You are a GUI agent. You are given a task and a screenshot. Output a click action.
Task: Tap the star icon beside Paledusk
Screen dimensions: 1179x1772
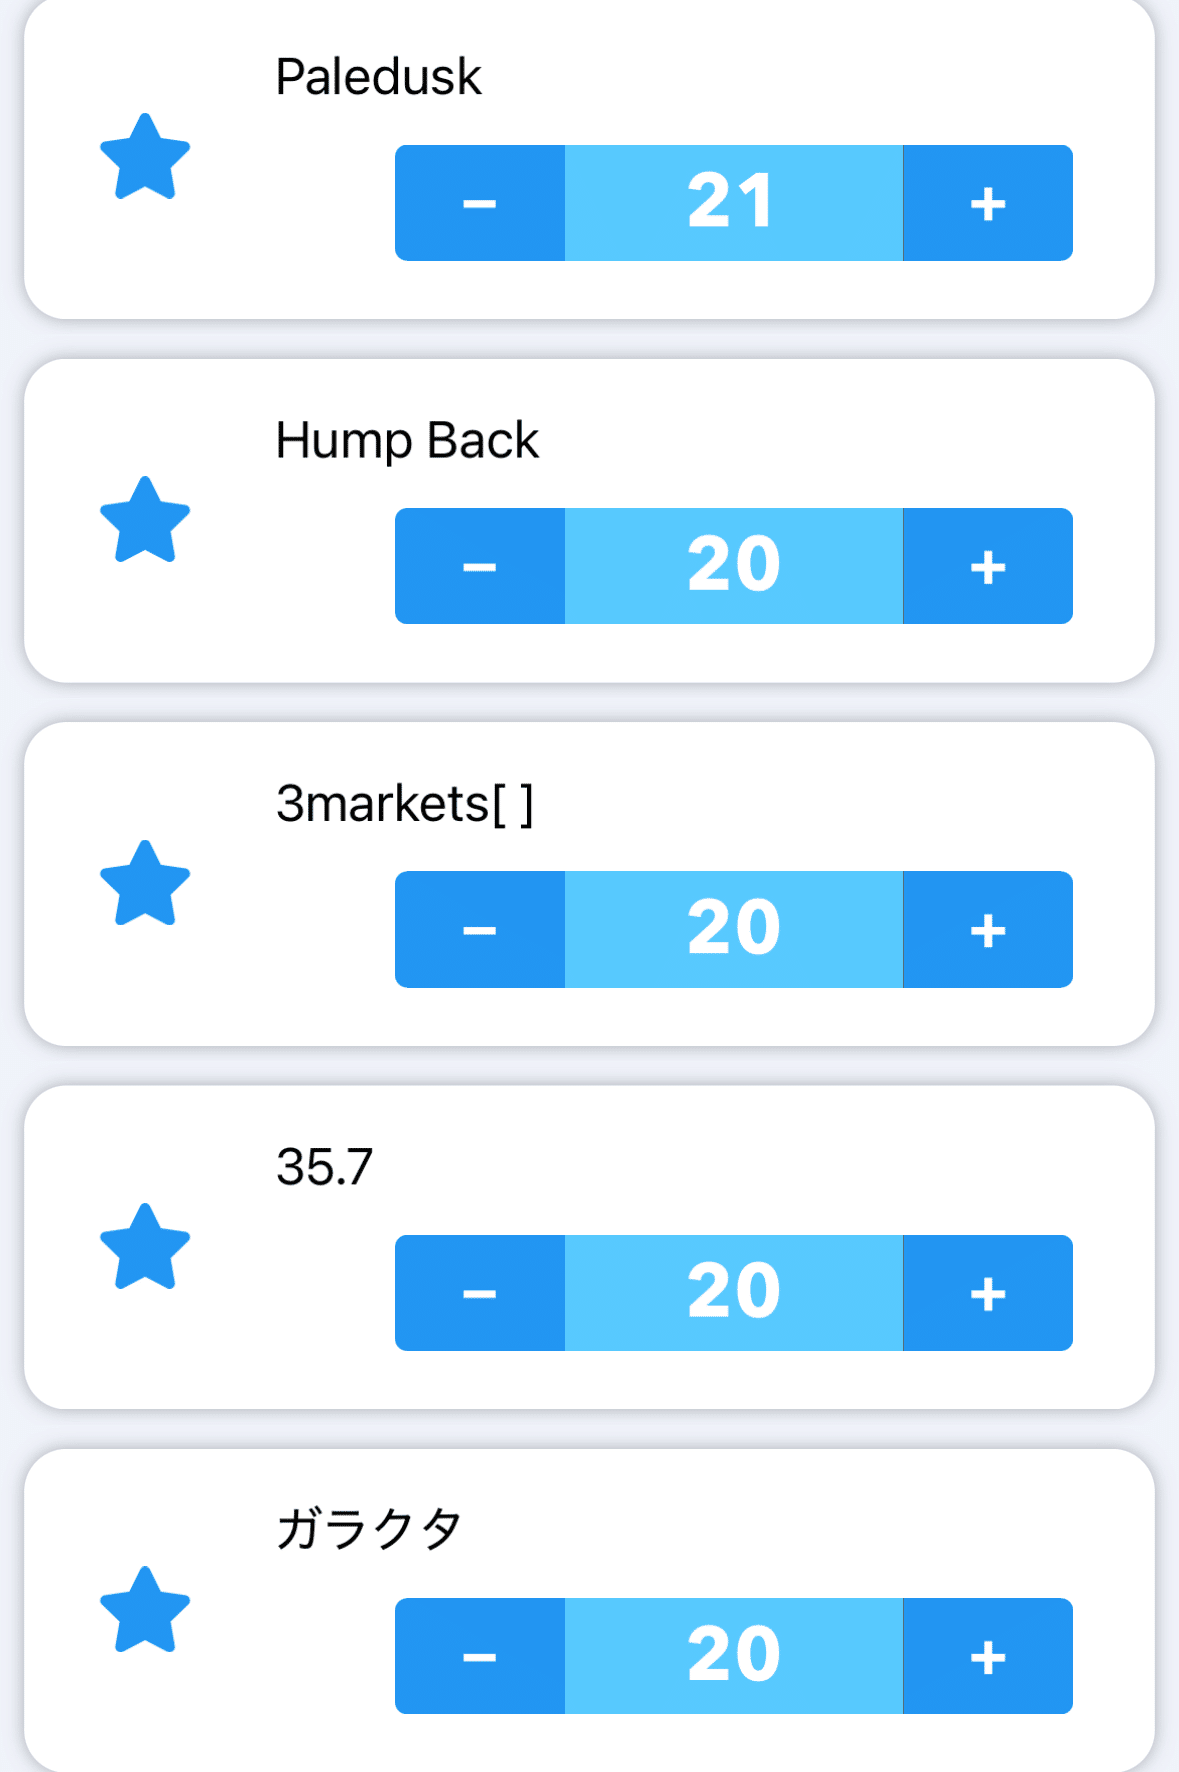145,157
